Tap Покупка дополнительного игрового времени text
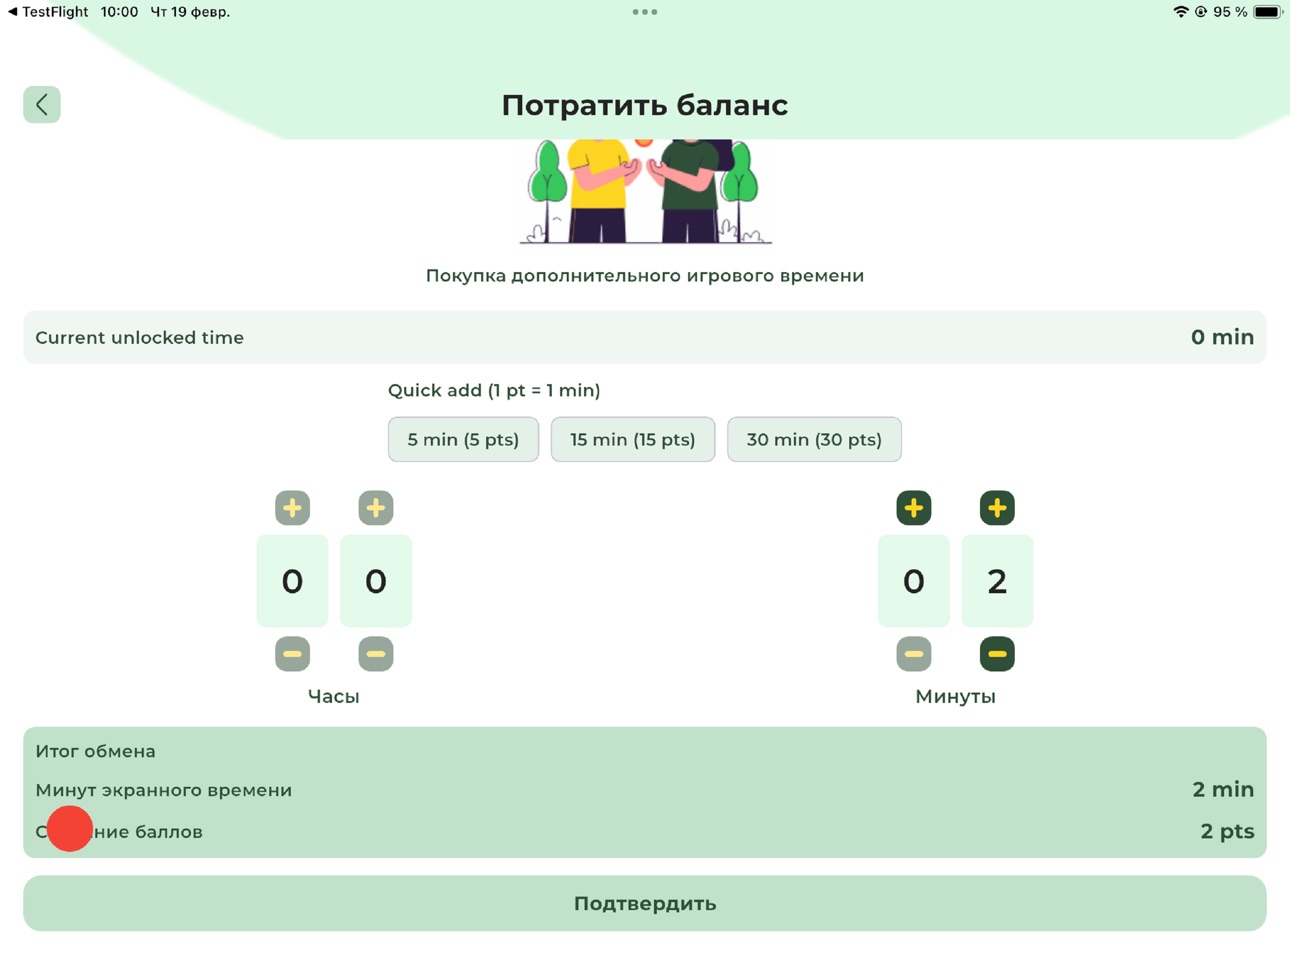Screen dimensions: 1290x968 coord(645,276)
